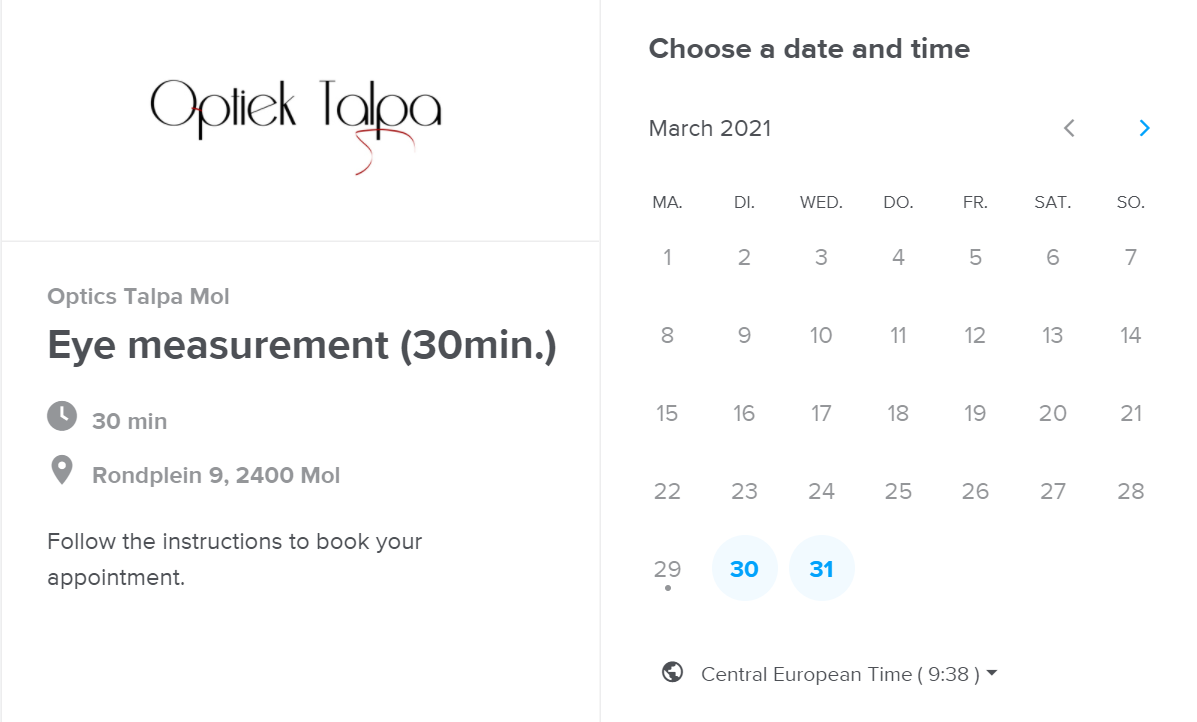Click date 28 in the calendar

pyautogui.click(x=1131, y=491)
